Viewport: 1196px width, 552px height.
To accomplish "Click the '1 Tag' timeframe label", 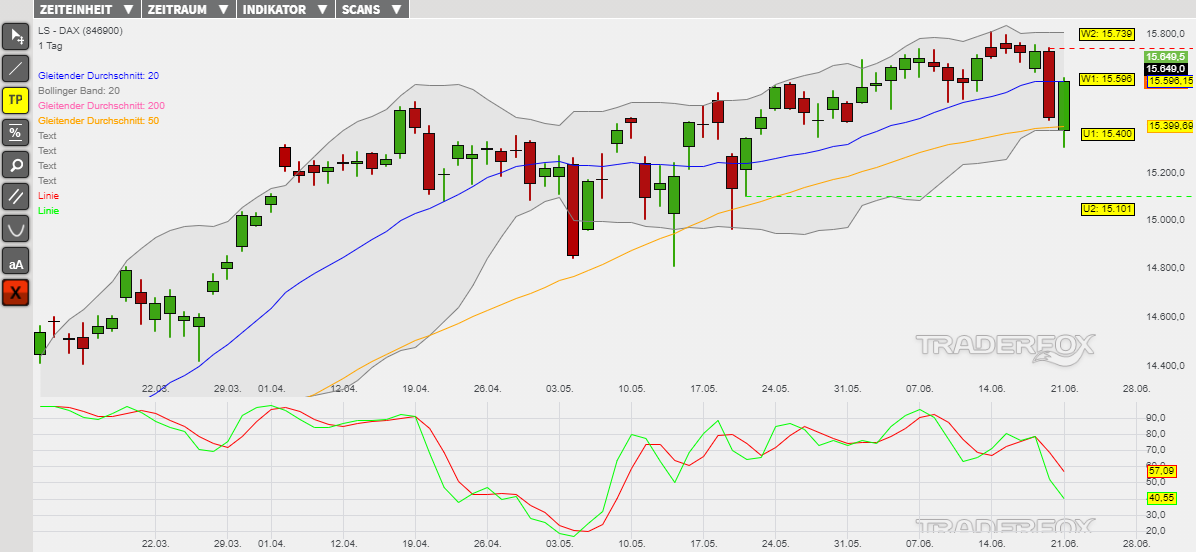I will tap(50, 46).
